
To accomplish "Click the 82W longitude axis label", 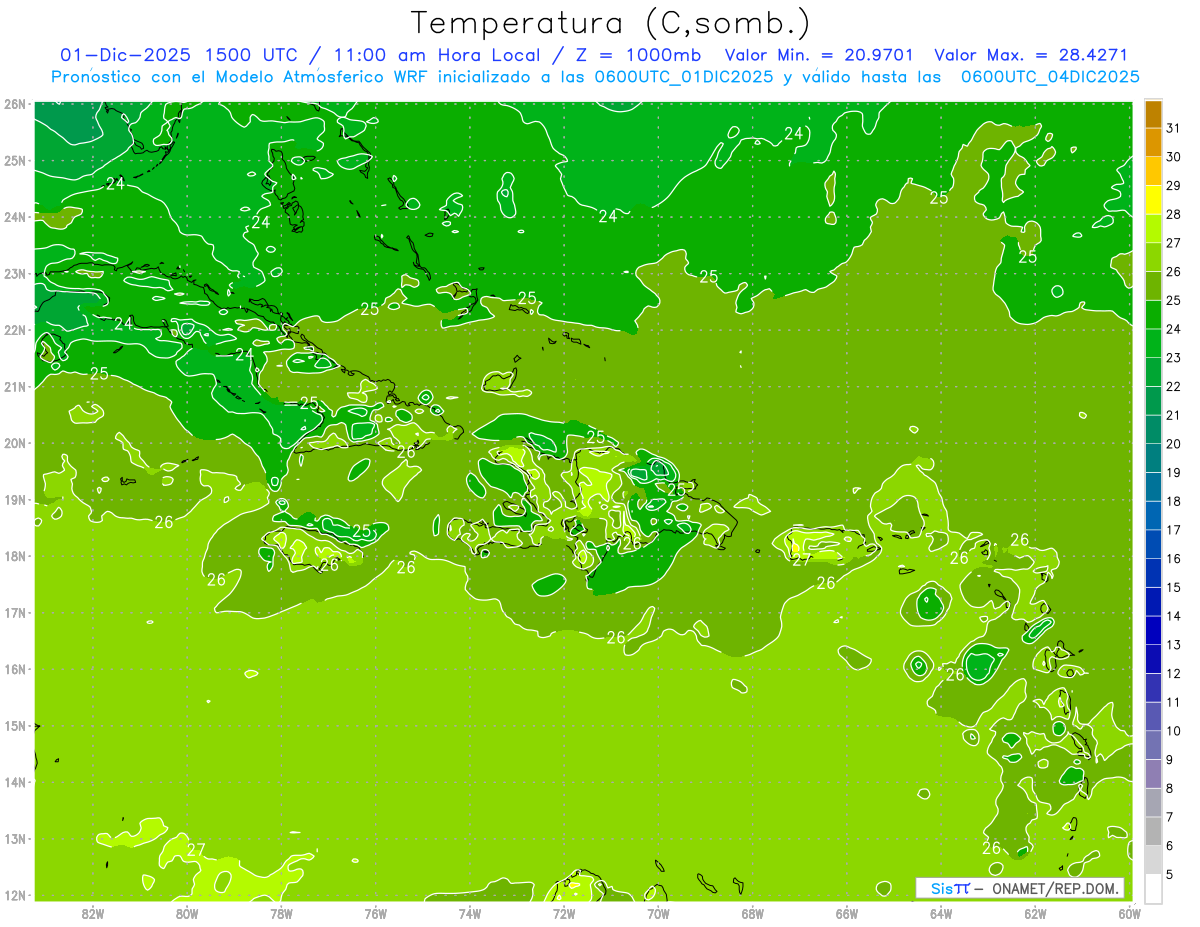I will pos(93,913).
